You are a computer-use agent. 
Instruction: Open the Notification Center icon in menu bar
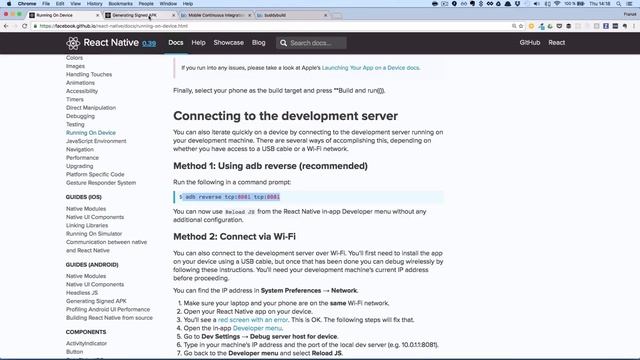click(x=630, y=4)
